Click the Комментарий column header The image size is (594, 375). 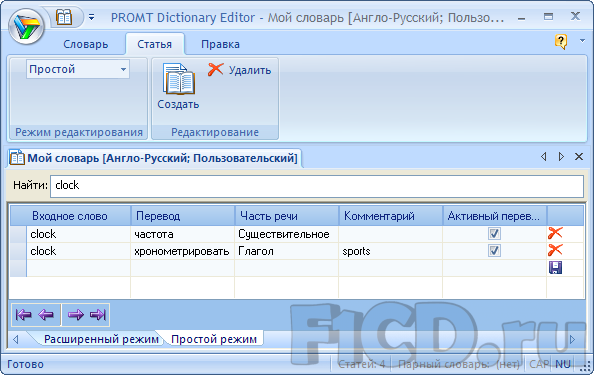[391, 216]
